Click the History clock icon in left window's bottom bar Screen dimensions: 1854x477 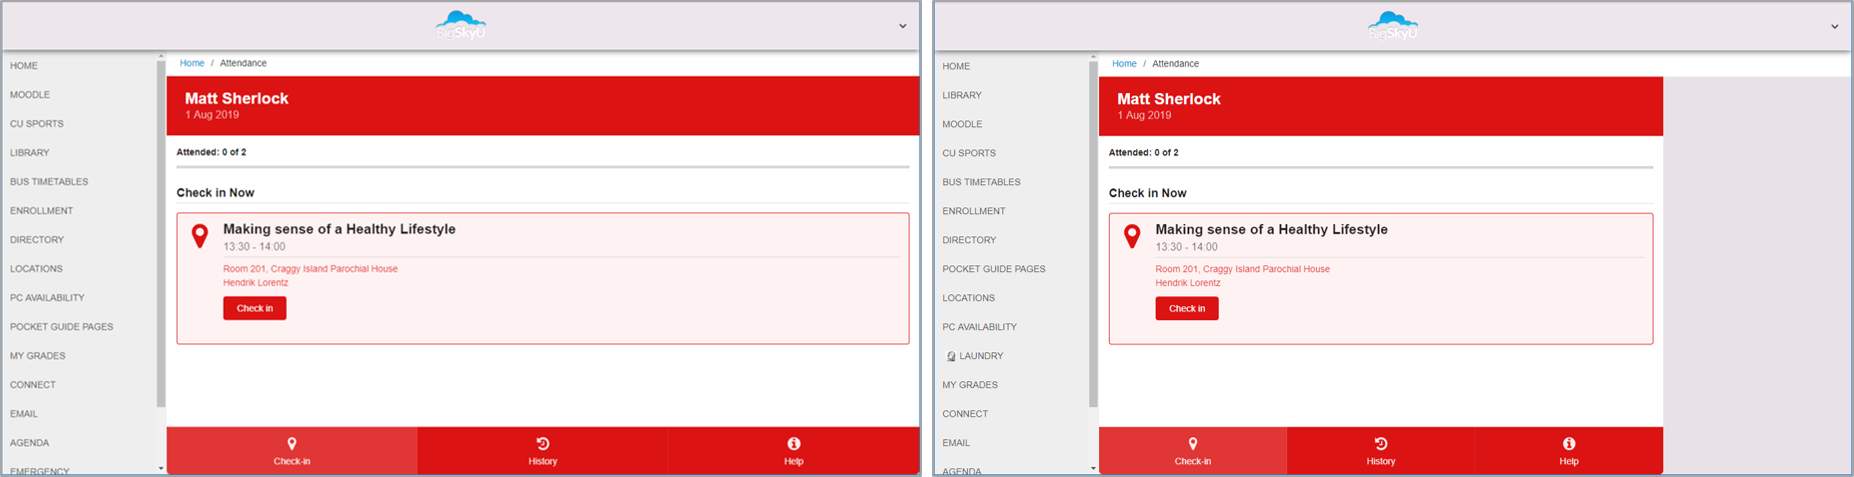tap(543, 443)
